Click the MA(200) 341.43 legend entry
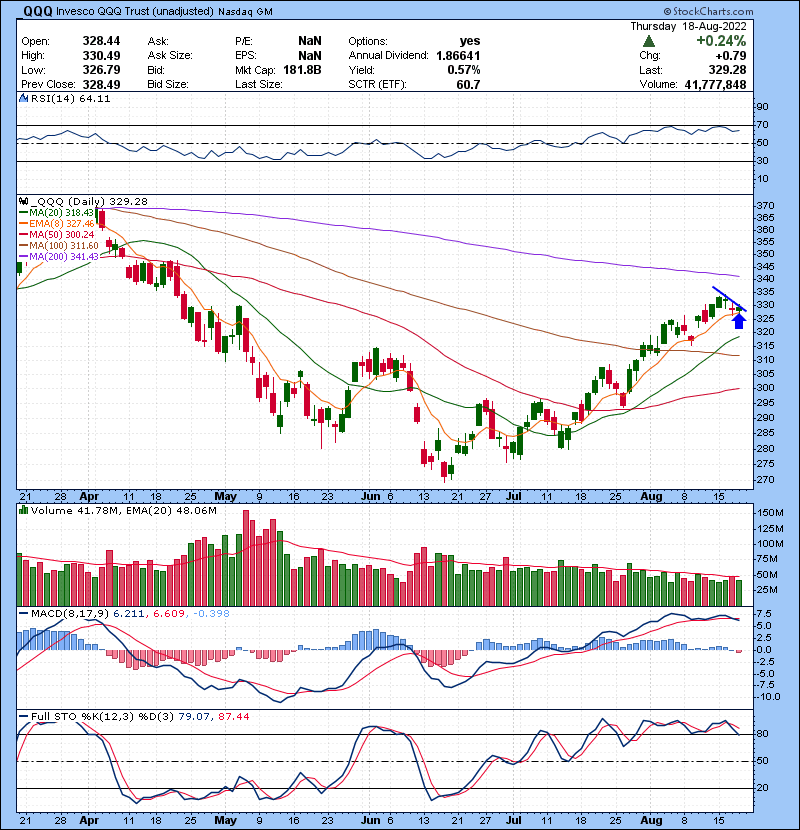Viewport: 800px width, 830px height. point(64,256)
